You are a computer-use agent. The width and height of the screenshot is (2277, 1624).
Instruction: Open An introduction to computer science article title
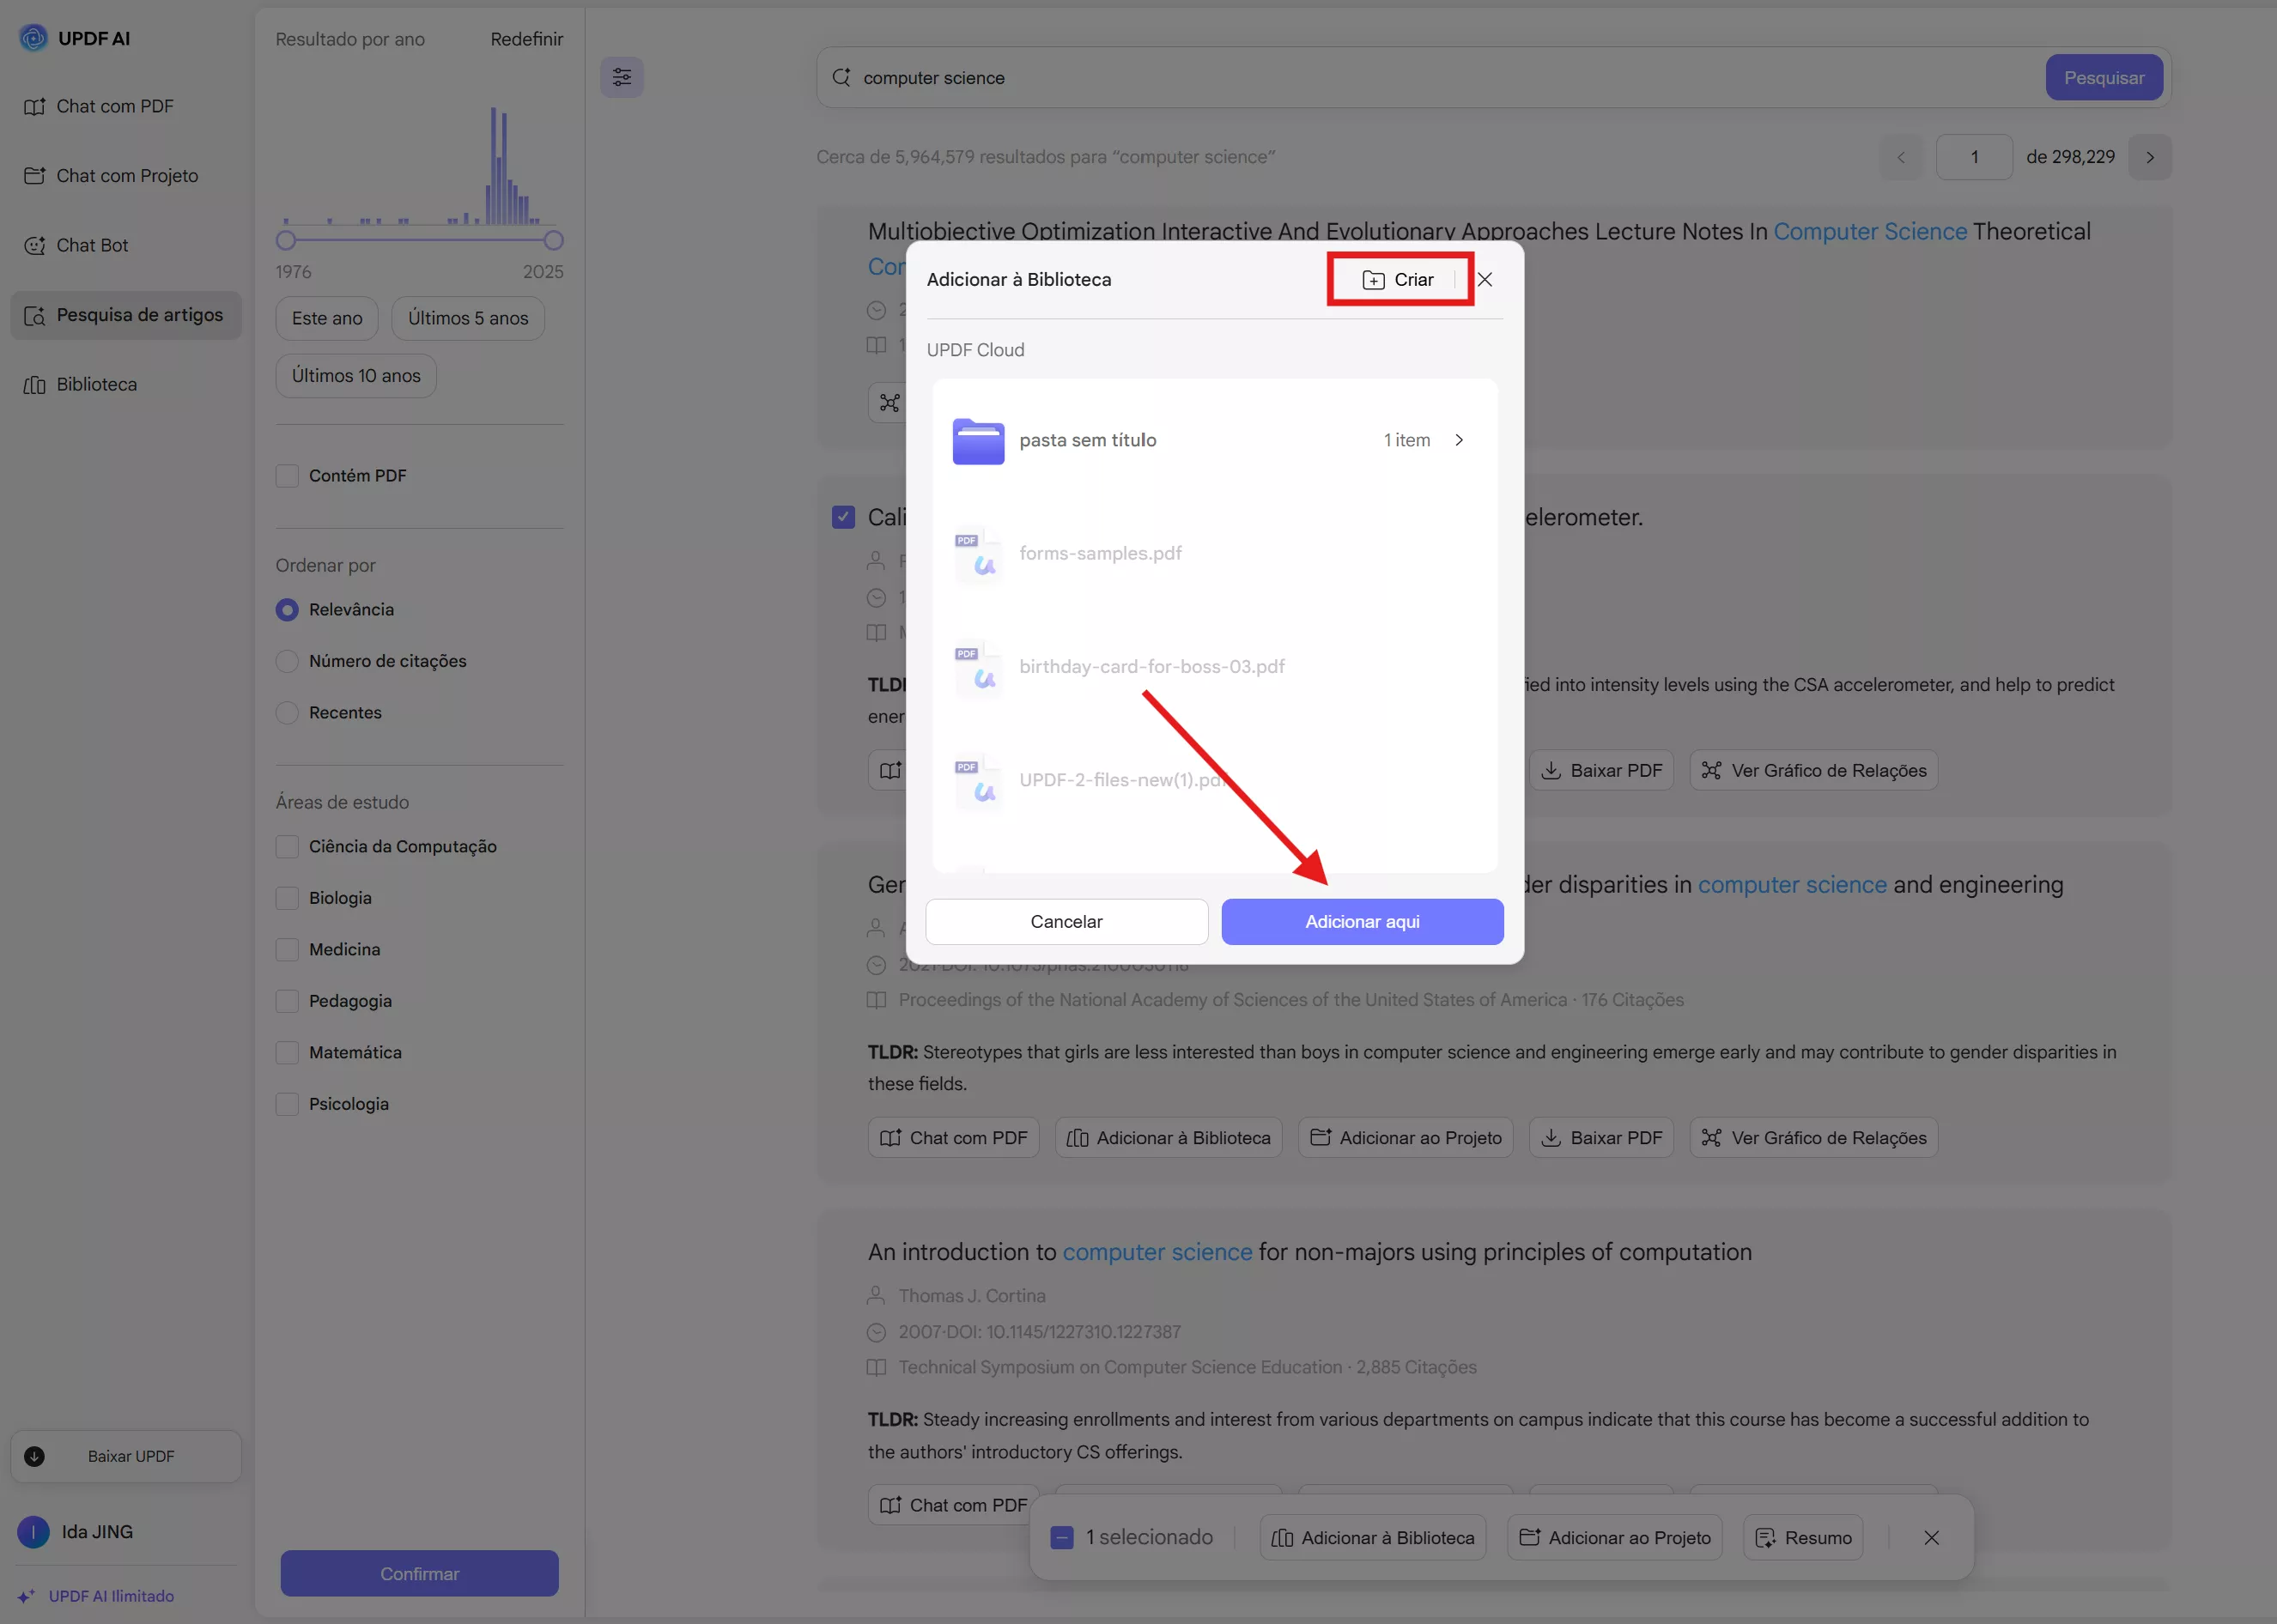pyautogui.click(x=1309, y=1251)
